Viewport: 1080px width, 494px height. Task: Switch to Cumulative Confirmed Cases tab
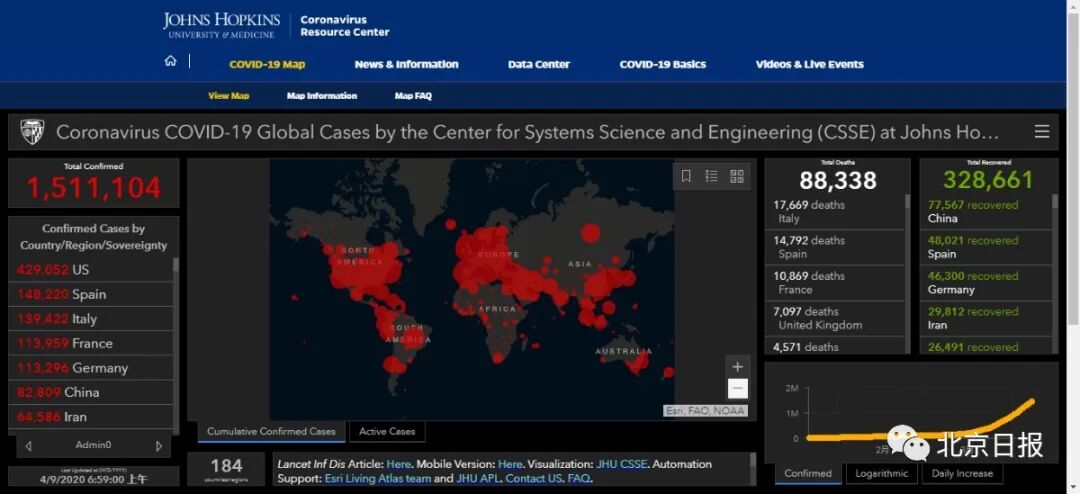[x=271, y=431]
